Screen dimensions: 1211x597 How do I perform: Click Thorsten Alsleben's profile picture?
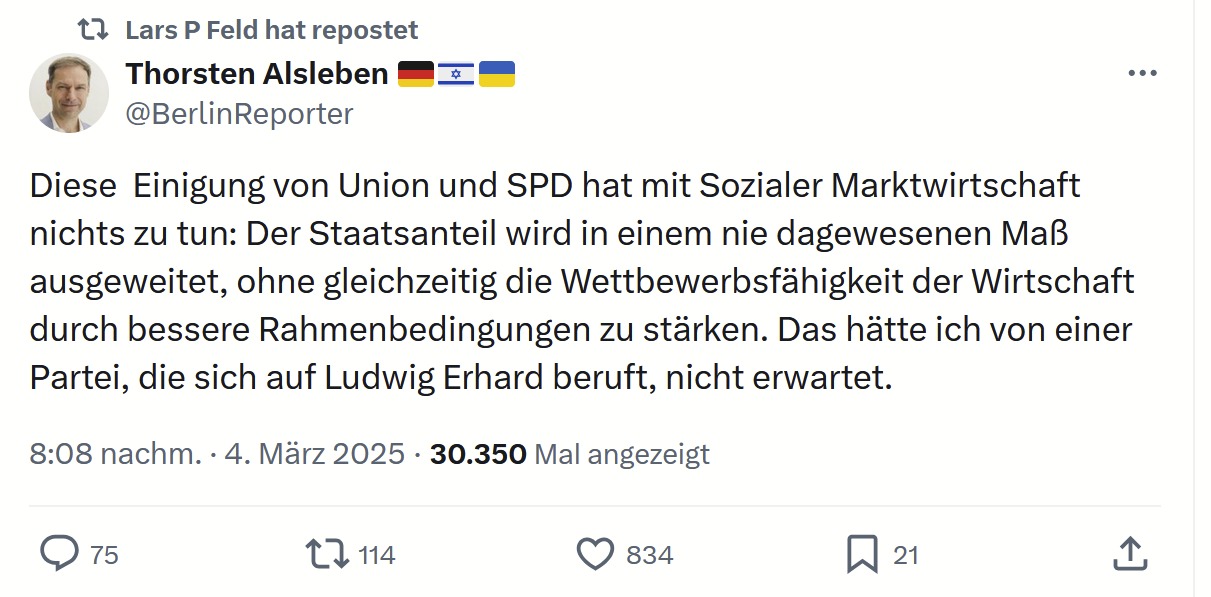click(69, 93)
